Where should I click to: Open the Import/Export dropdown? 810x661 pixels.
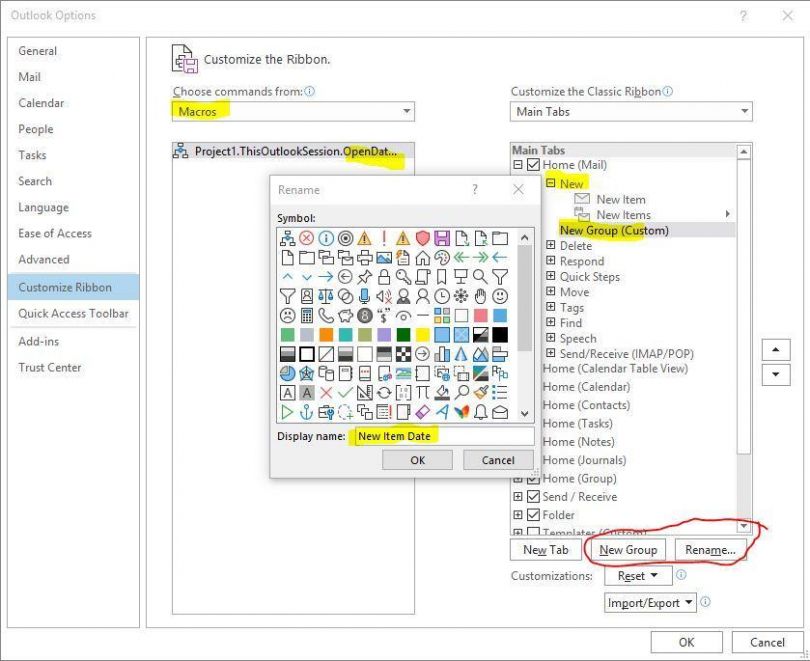tap(650, 603)
